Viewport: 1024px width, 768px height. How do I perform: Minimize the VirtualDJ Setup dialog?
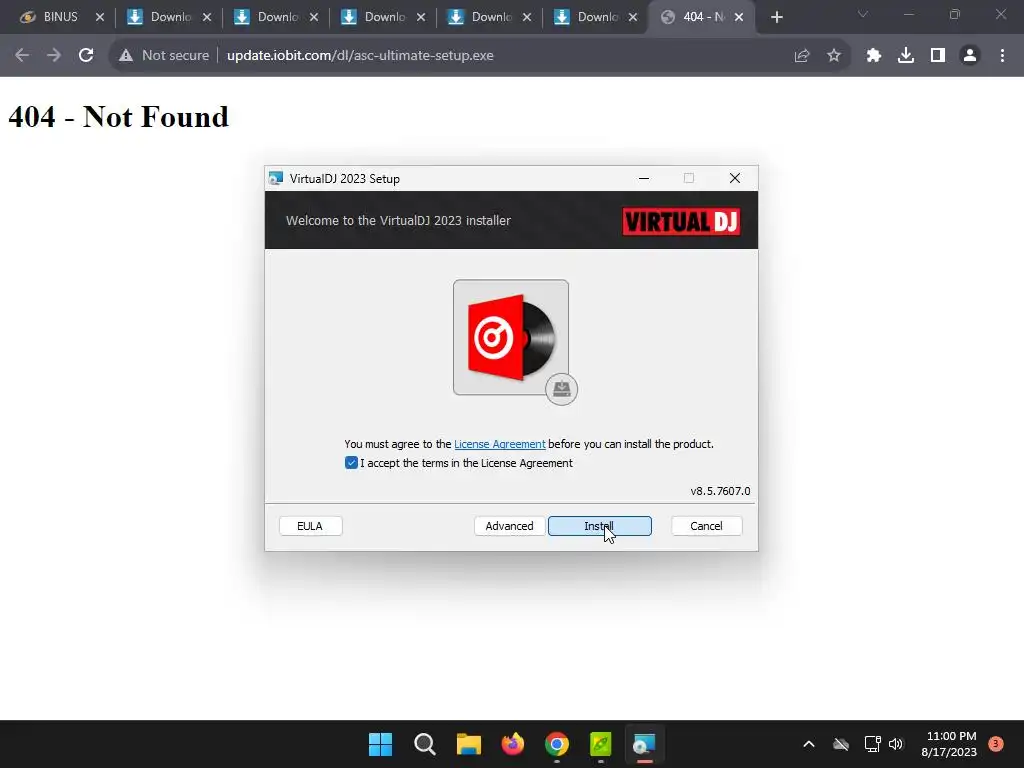[644, 178]
